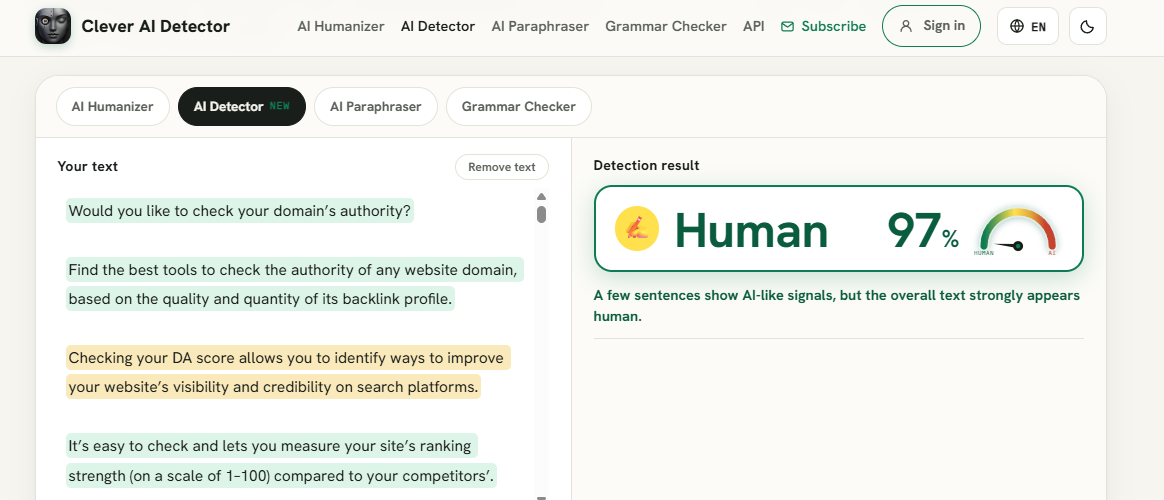1164x500 pixels.
Task: Open API in the top navigation
Action: coord(753,26)
